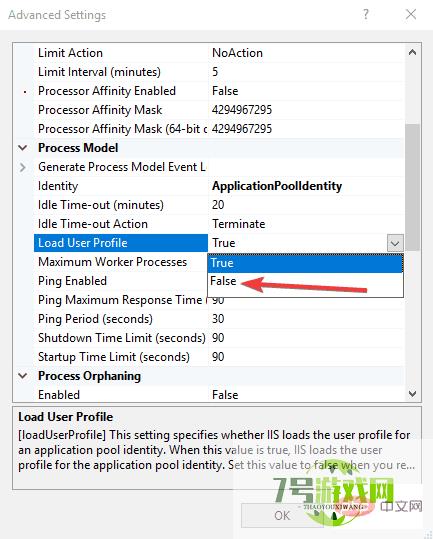The height and width of the screenshot is (539, 433).
Task: Open the Load User Profile dropdown arrow
Action: (x=395, y=243)
